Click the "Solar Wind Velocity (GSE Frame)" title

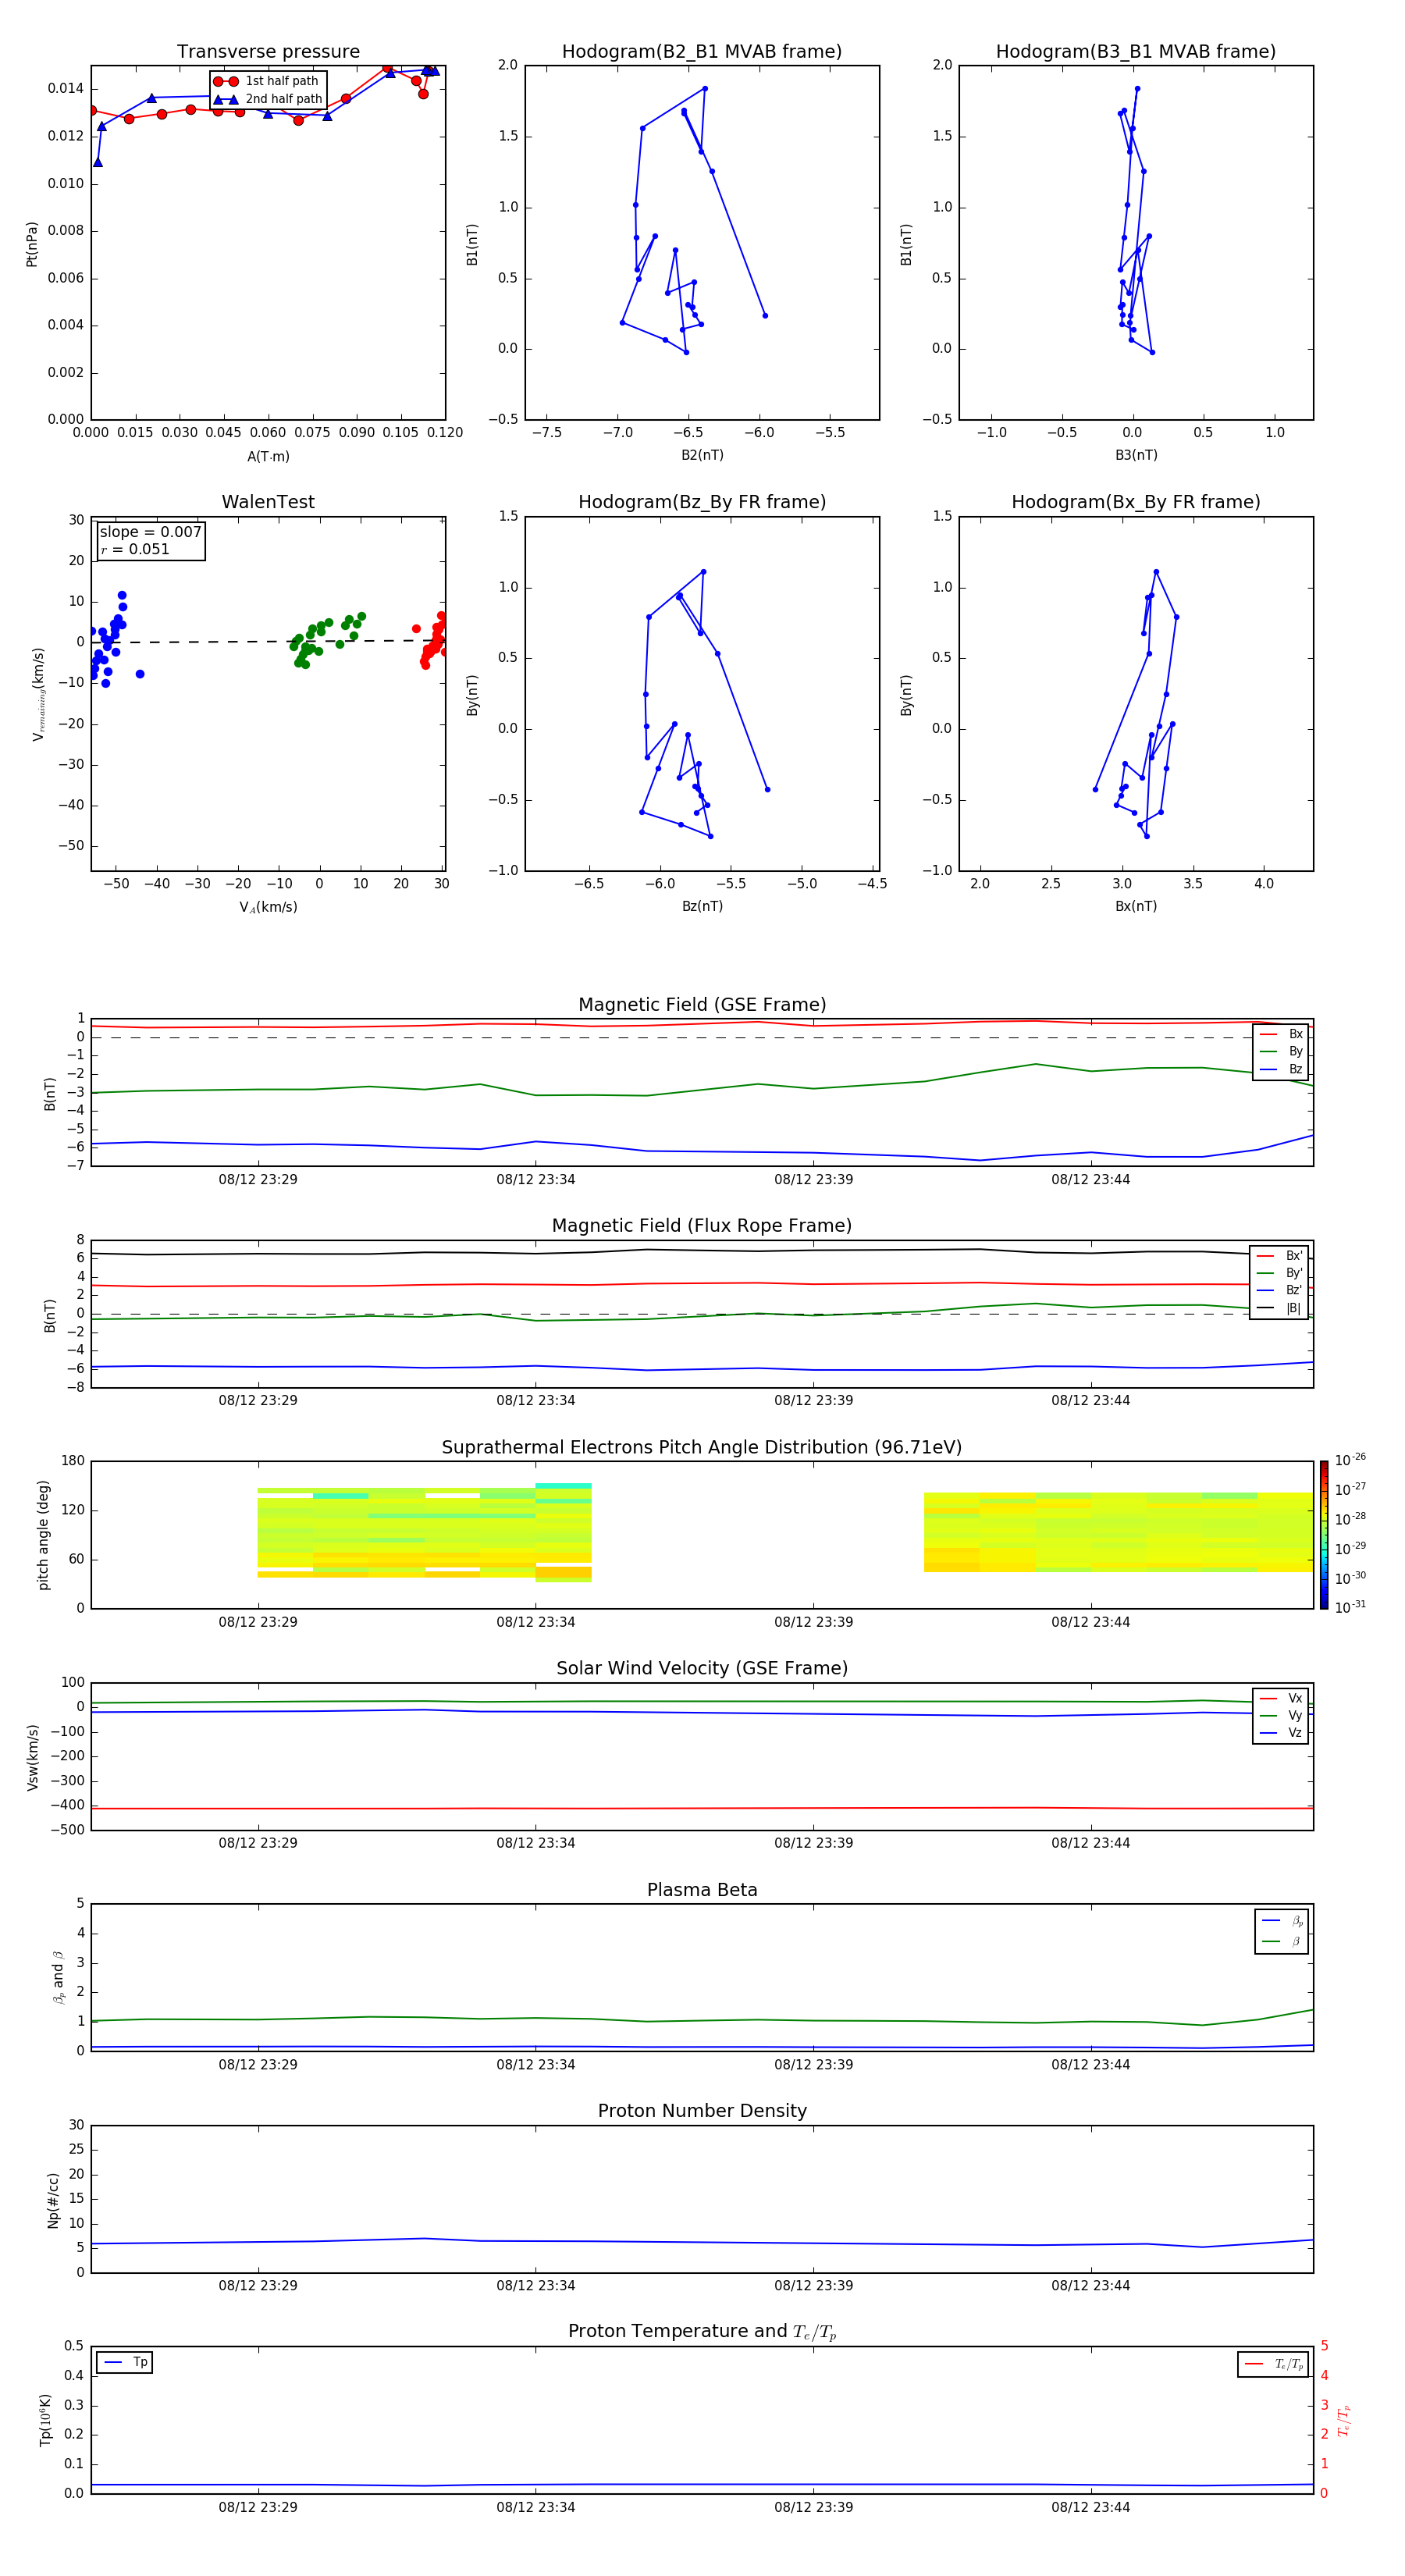pyautogui.click(x=702, y=1668)
